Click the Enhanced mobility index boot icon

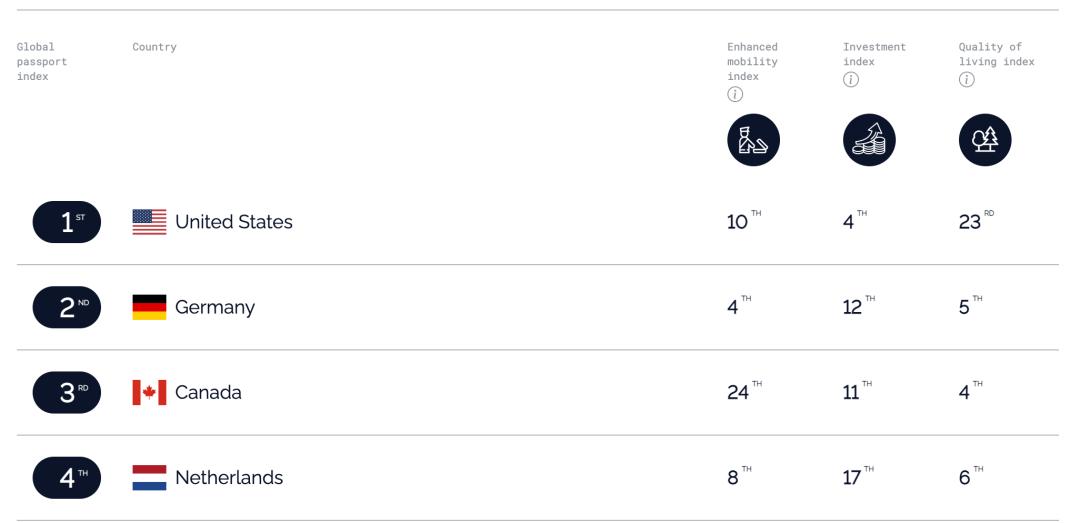pyautogui.click(x=753, y=141)
